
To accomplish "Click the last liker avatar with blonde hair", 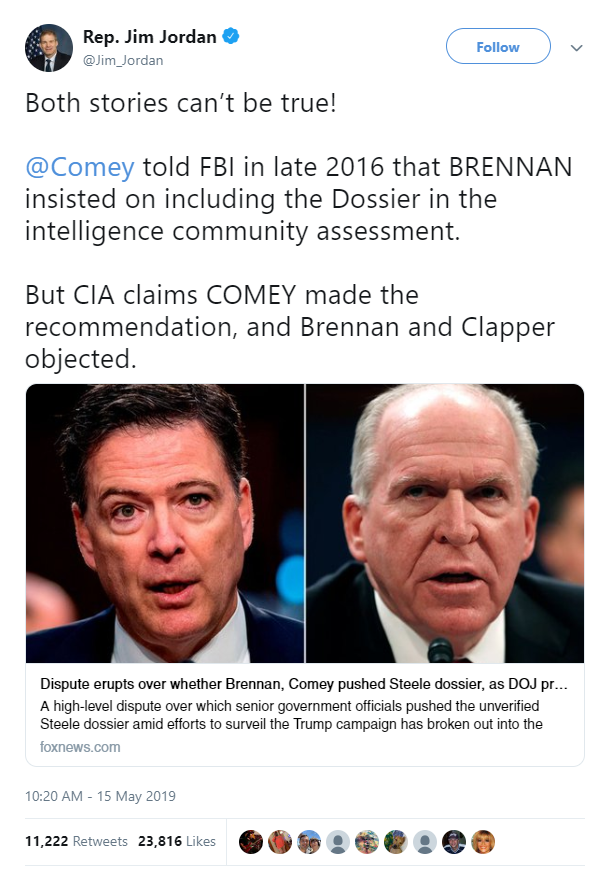I will 484,842.
